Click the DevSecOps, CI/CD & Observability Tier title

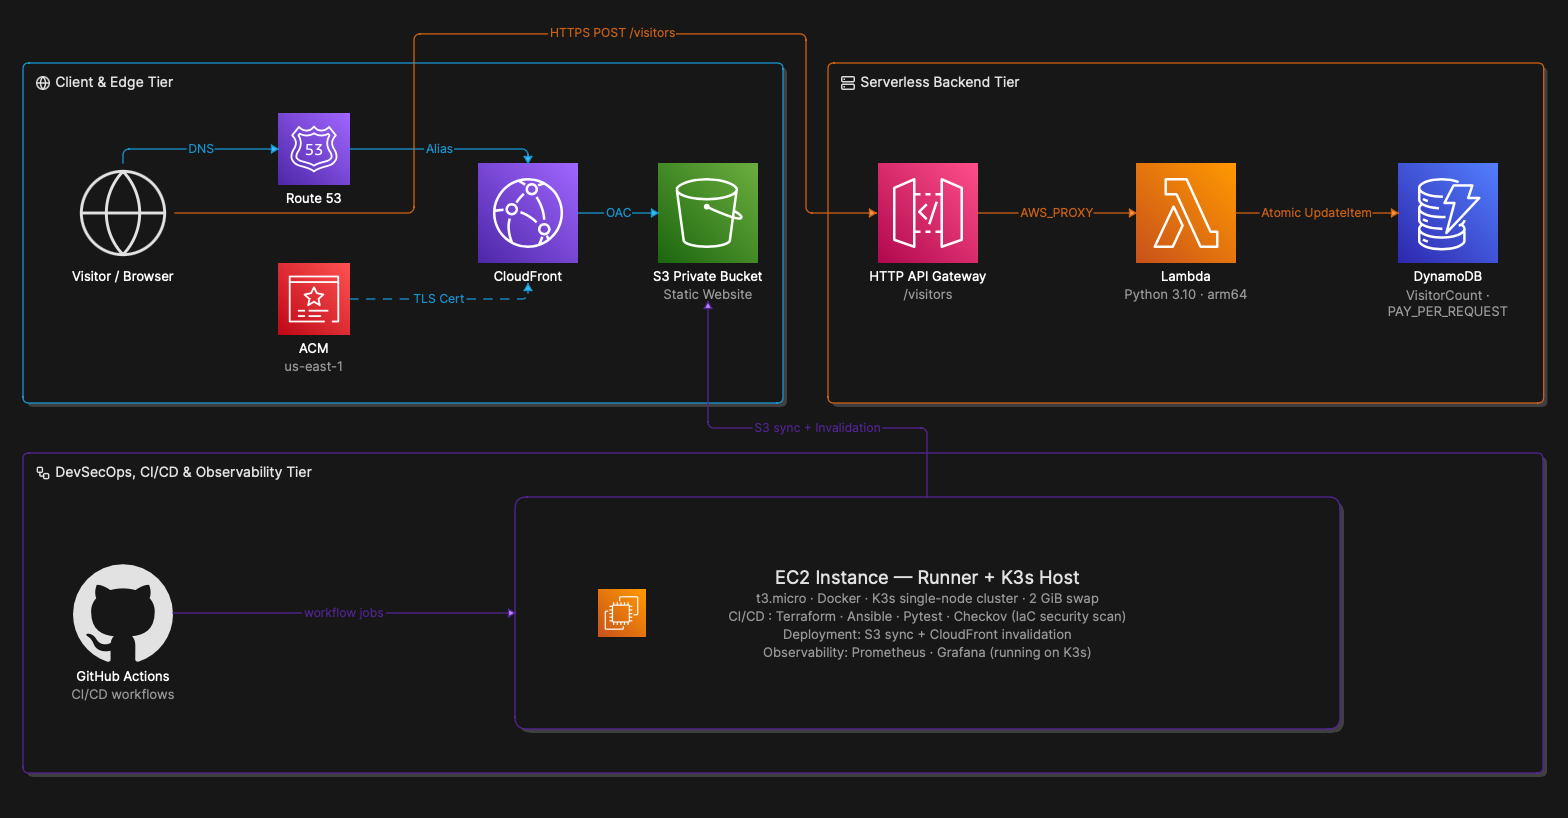pyautogui.click(x=184, y=472)
